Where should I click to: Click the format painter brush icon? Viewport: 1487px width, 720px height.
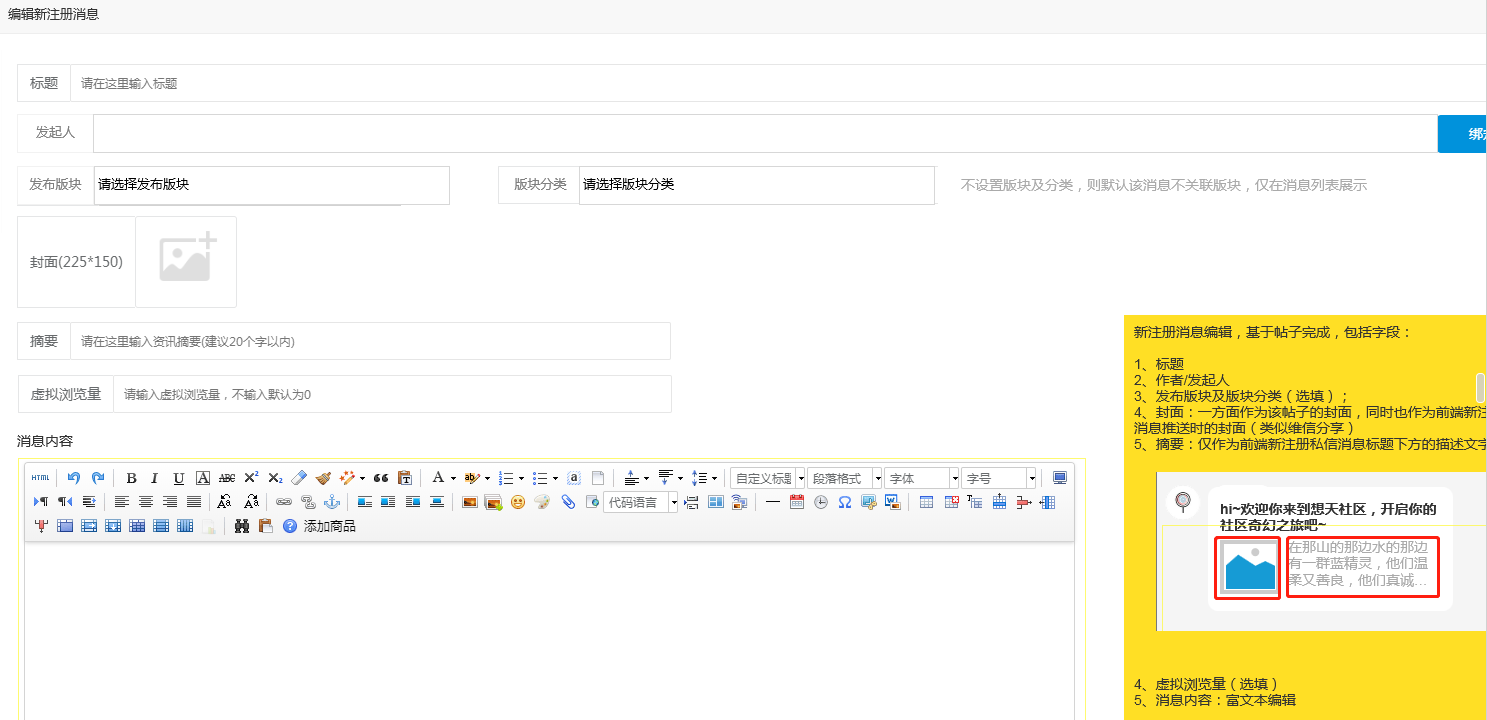click(323, 478)
